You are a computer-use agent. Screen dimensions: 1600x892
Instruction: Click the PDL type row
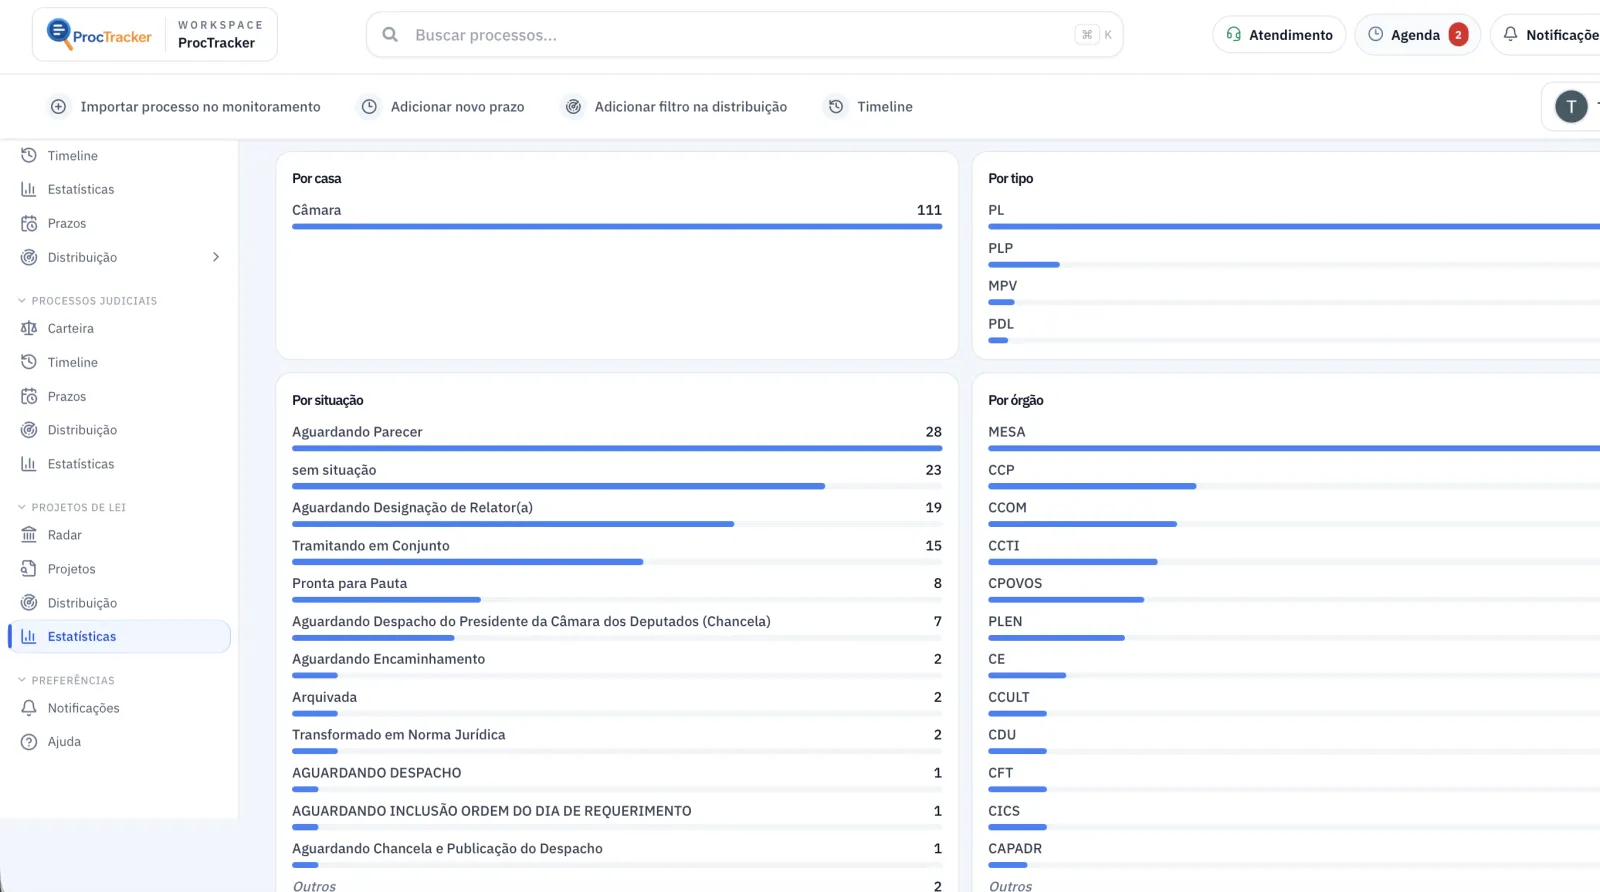point(1294,330)
